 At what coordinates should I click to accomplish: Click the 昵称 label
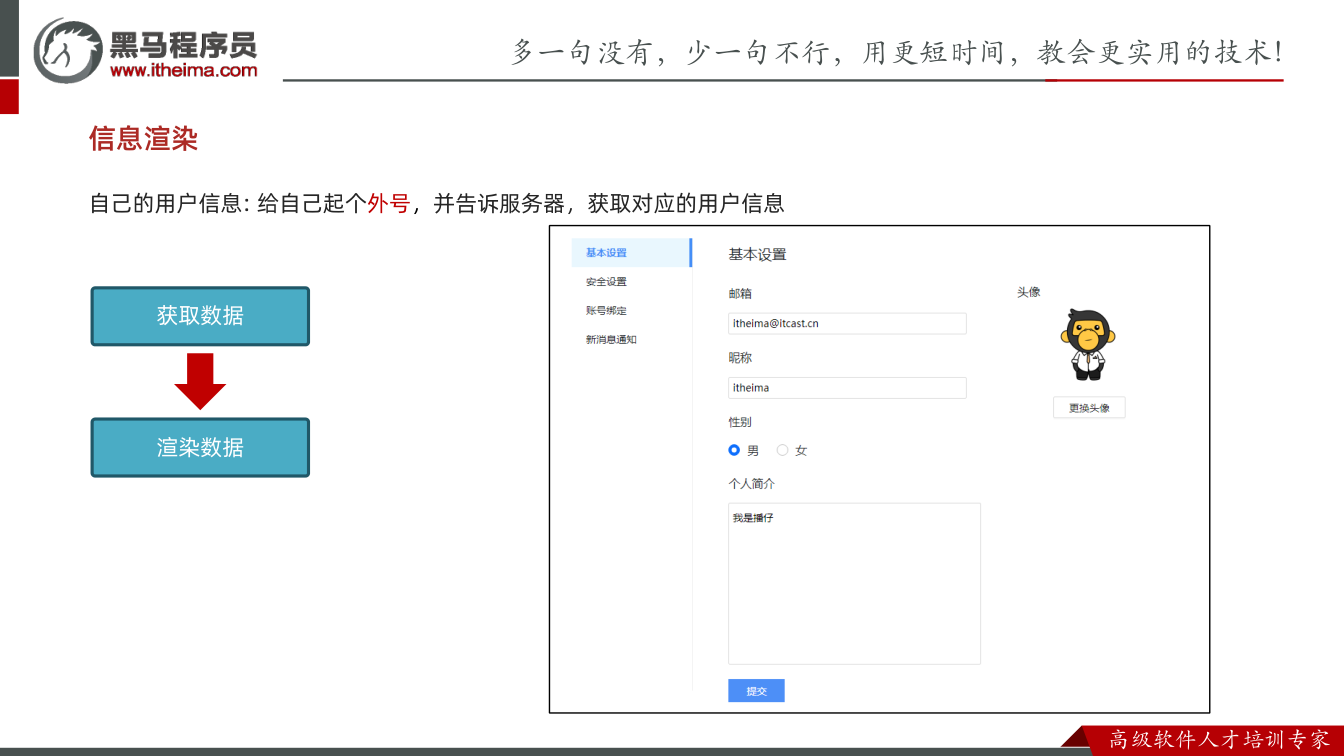740,358
